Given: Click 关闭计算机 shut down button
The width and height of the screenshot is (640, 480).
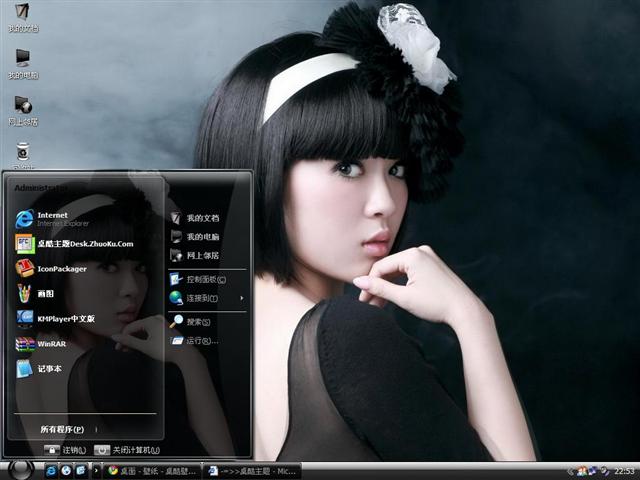Looking at the screenshot, I should coord(127,450).
